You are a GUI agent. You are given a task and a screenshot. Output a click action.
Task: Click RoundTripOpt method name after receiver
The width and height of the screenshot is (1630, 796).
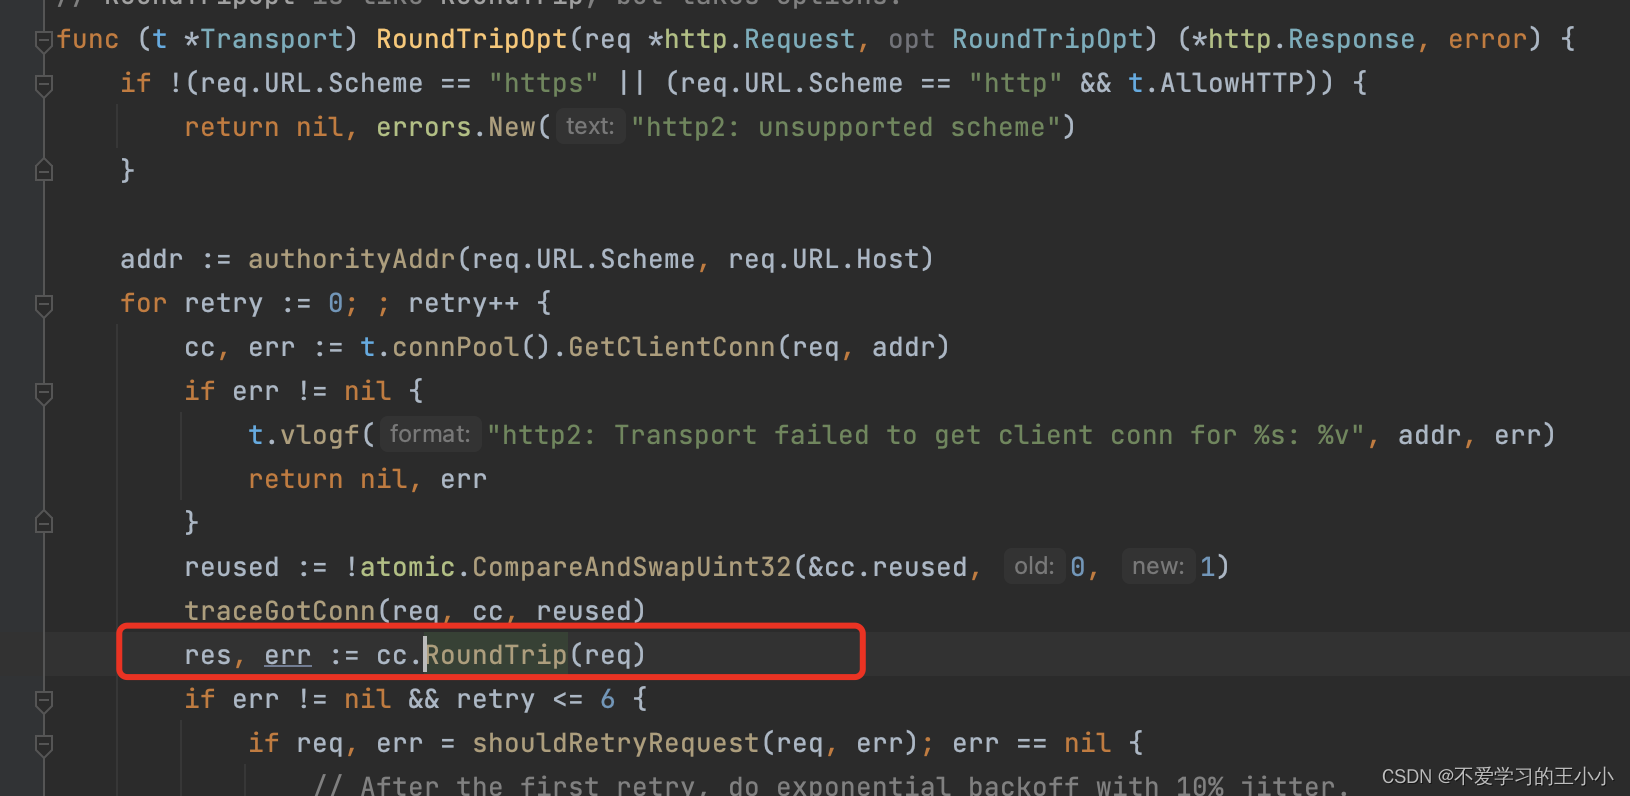click(x=472, y=39)
